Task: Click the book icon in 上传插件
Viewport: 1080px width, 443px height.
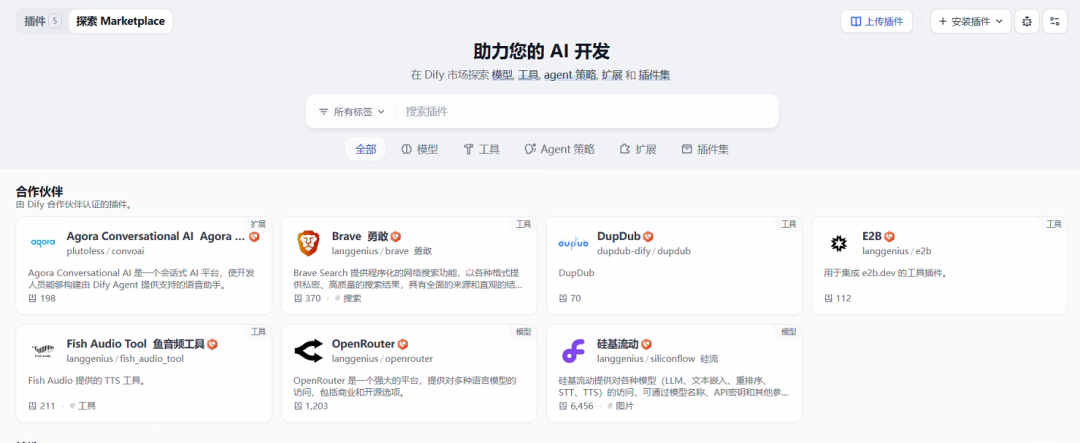Action: click(855, 21)
